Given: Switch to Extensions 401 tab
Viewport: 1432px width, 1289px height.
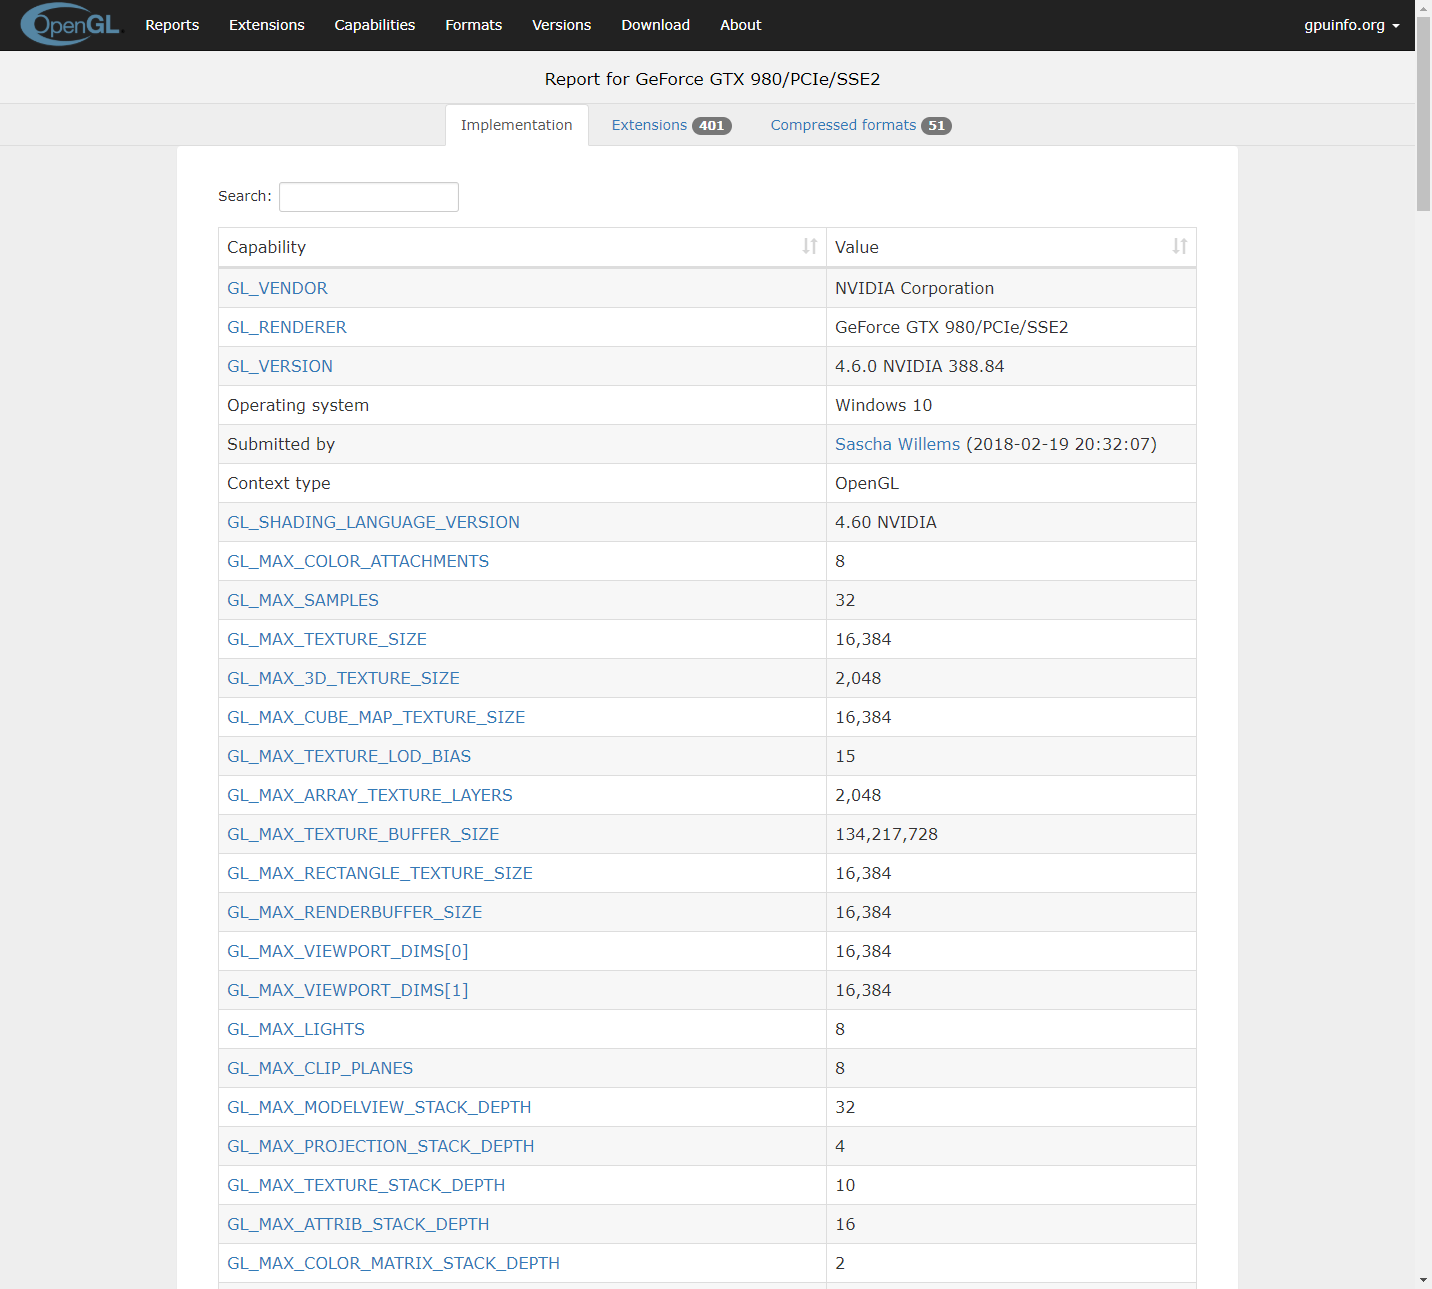Looking at the screenshot, I should 671,125.
